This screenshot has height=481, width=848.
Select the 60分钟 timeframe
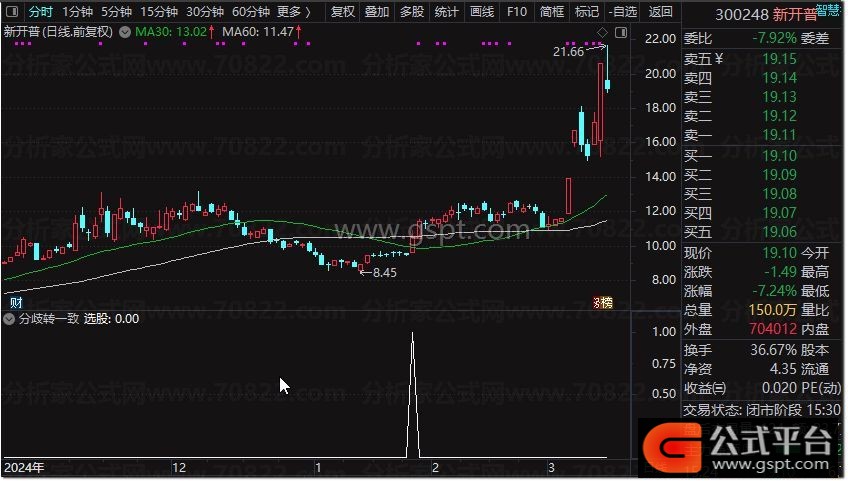click(251, 11)
